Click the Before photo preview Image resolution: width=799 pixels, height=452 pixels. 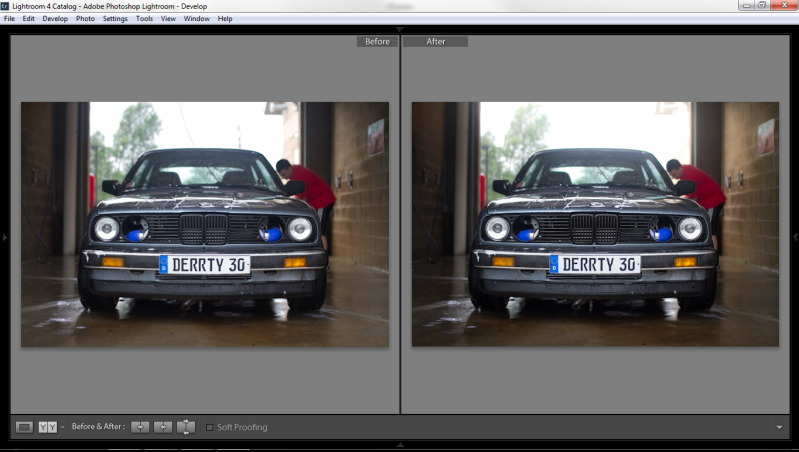(x=205, y=224)
